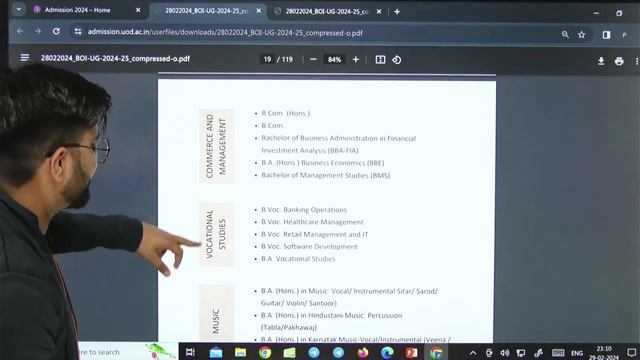640x360 pixels.
Task: Open the tab search dropdown arrow
Action: click(x=19, y=9)
